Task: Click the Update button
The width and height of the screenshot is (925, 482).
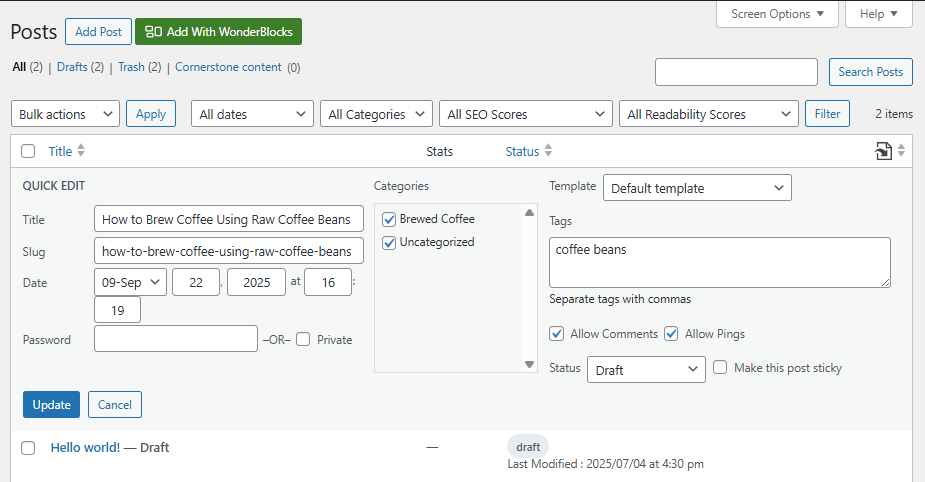Action: point(51,405)
